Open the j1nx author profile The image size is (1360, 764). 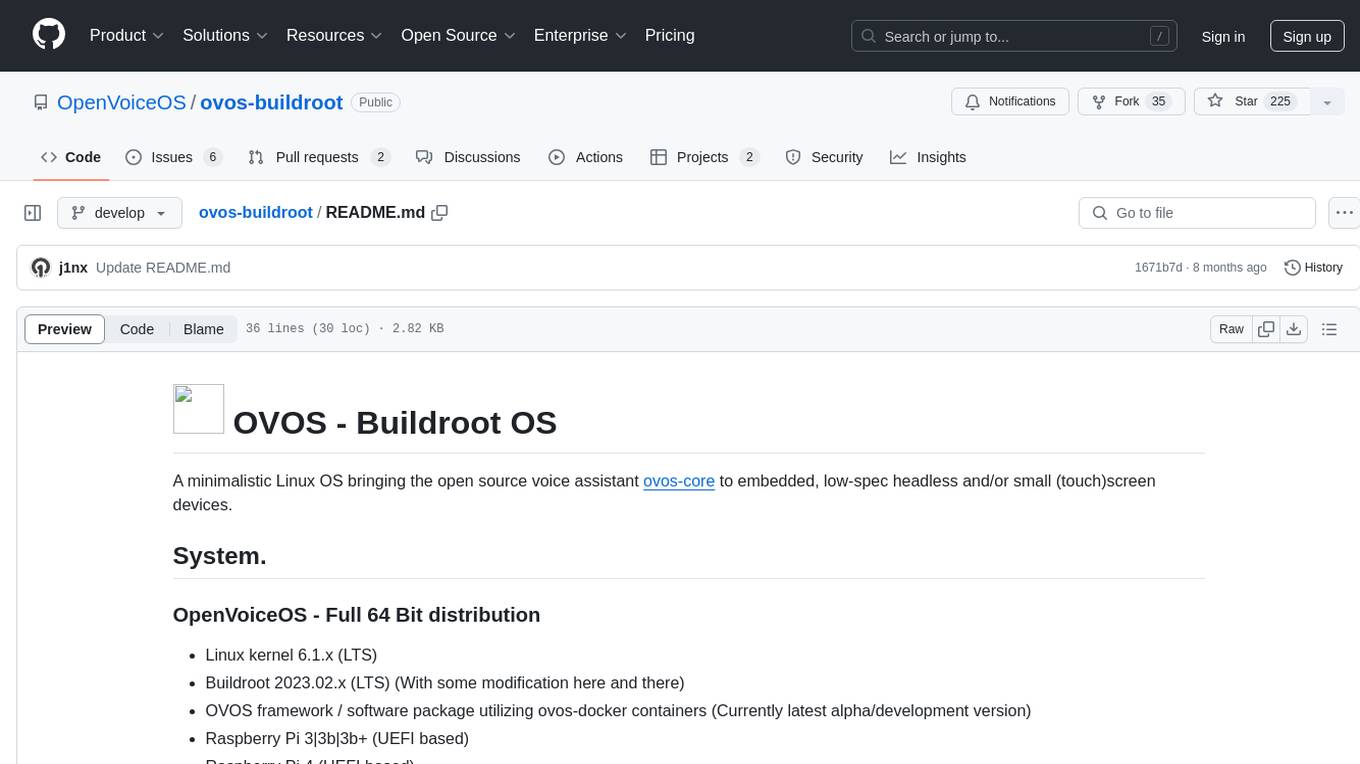[x=73, y=268]
